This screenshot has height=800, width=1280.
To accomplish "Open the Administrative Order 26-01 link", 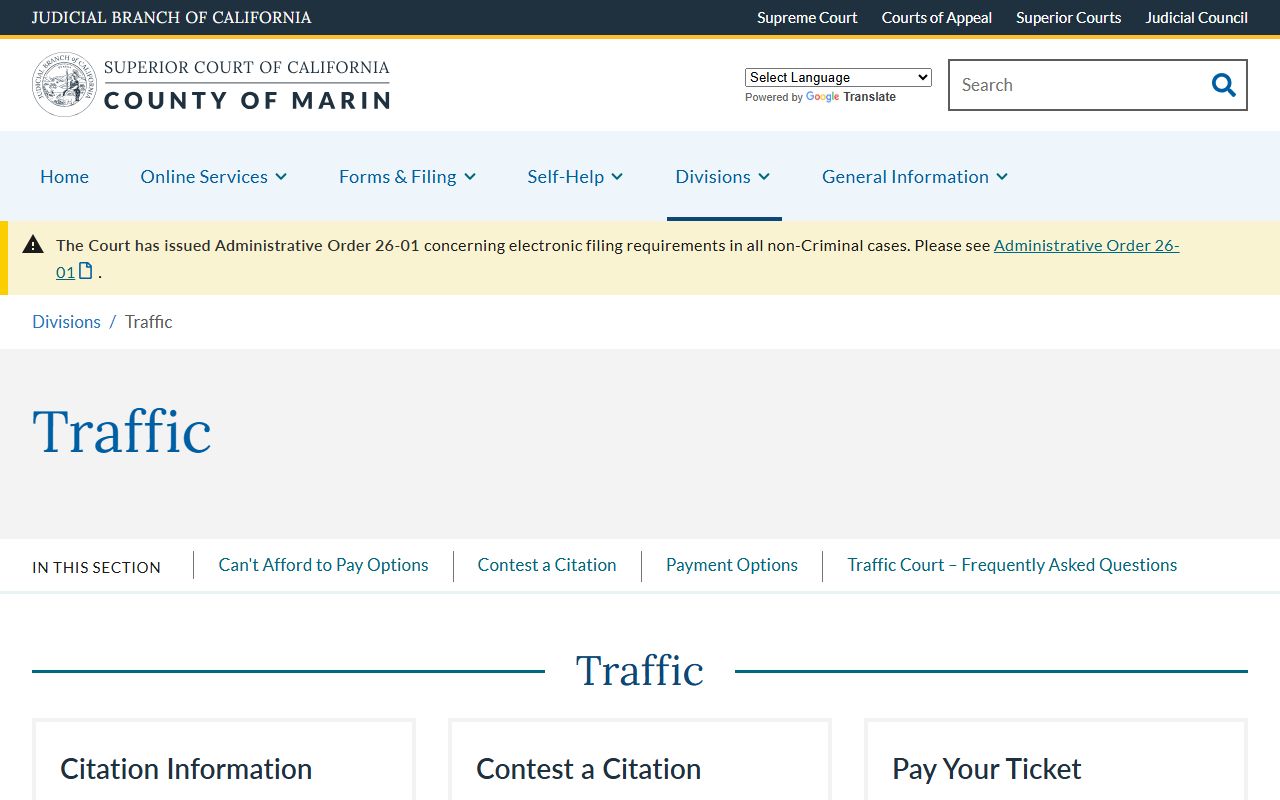I will (1086, 245).
